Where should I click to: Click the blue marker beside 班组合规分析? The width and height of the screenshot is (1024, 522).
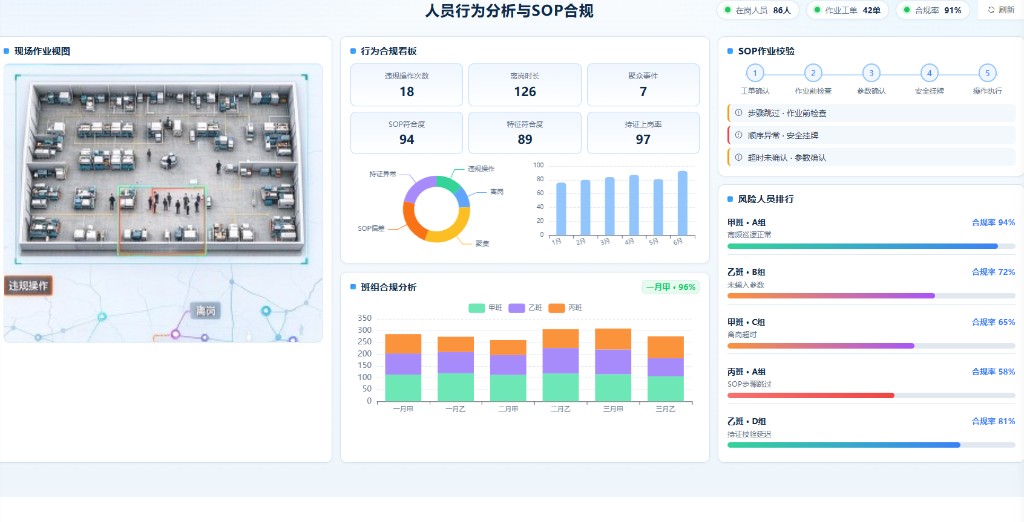[x=353, y=287]
